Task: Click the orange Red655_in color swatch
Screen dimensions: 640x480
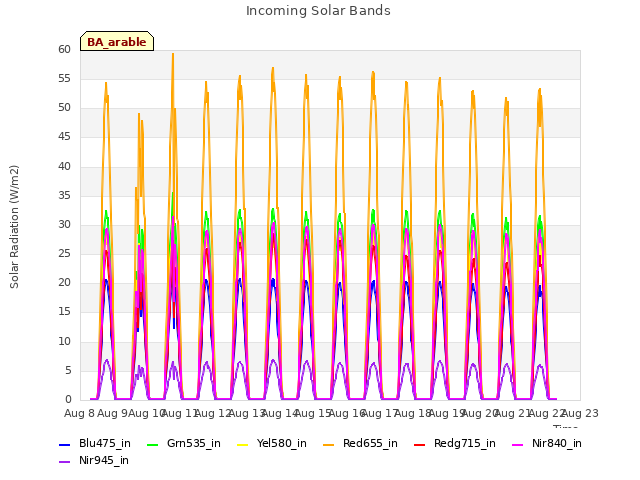Action: point(328,444)
